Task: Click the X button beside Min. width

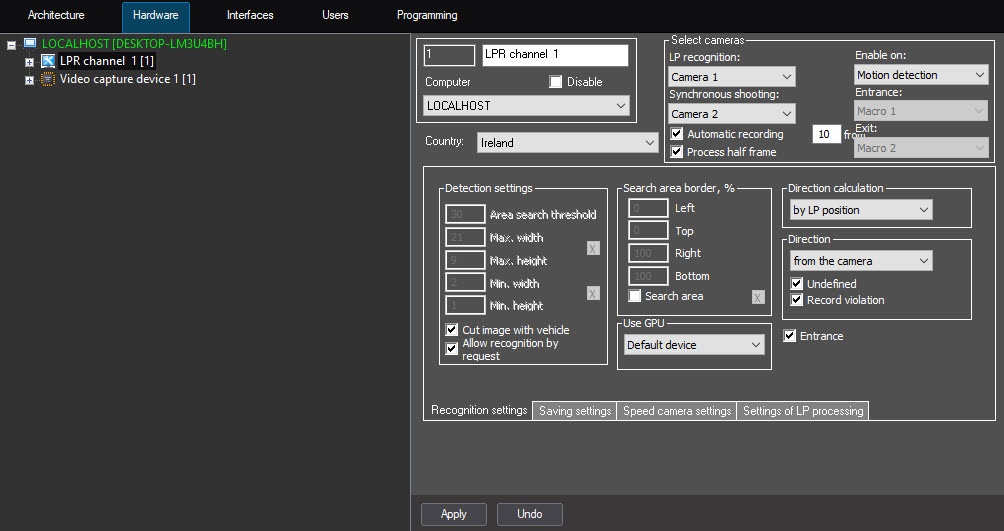Action: click(x=593, y=293)
